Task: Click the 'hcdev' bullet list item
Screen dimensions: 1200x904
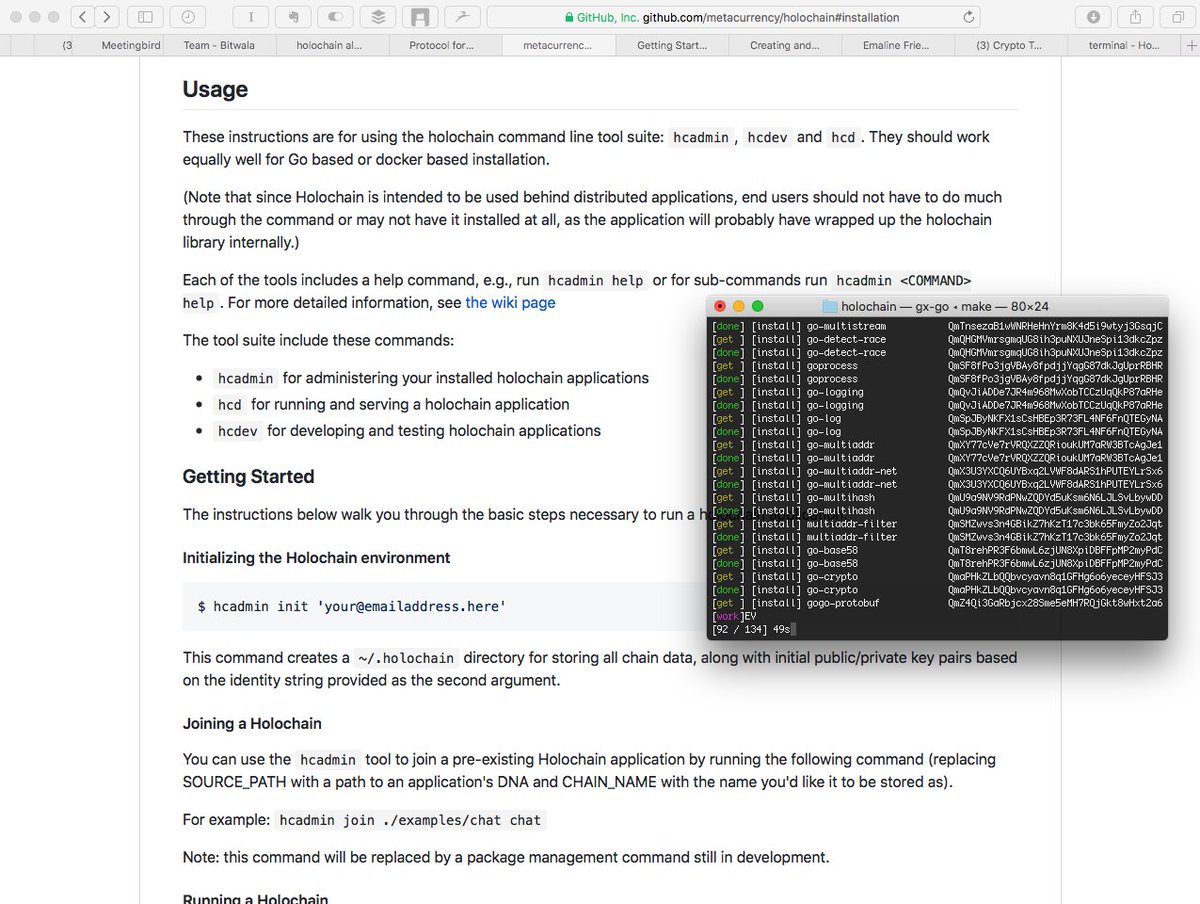Action: click(408, 431)
